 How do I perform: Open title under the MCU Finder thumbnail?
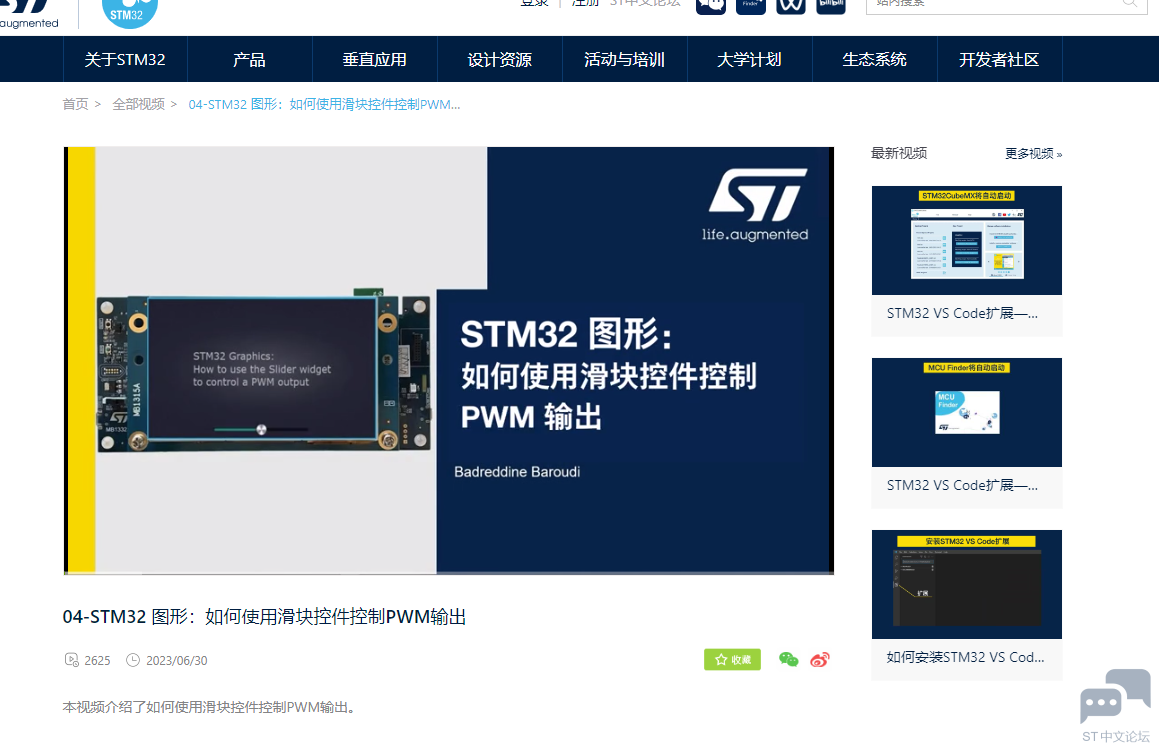pyautogui.click(x=962, y=485)
